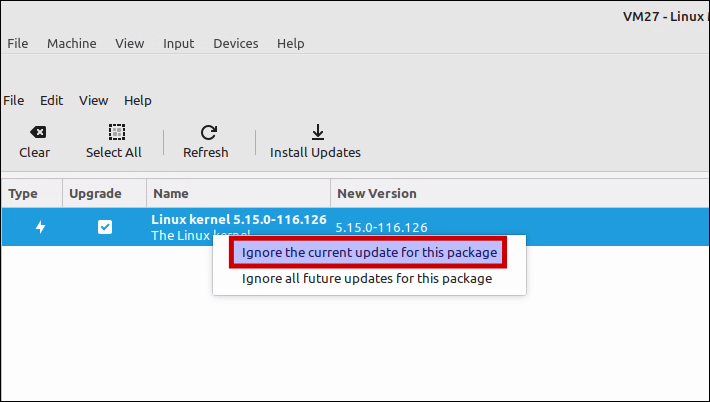The height and width of the screenshot is (402, 710).
Task: Sort by the Type column header
Action: point(32,194)
